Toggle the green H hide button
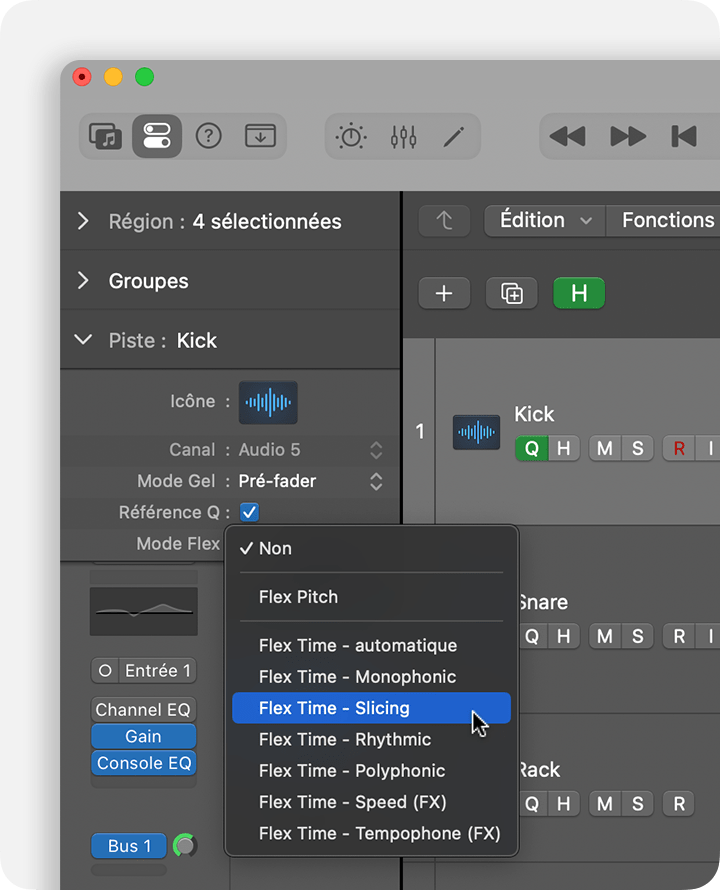Viewport: 720px width, 890px height. point(578,293)
